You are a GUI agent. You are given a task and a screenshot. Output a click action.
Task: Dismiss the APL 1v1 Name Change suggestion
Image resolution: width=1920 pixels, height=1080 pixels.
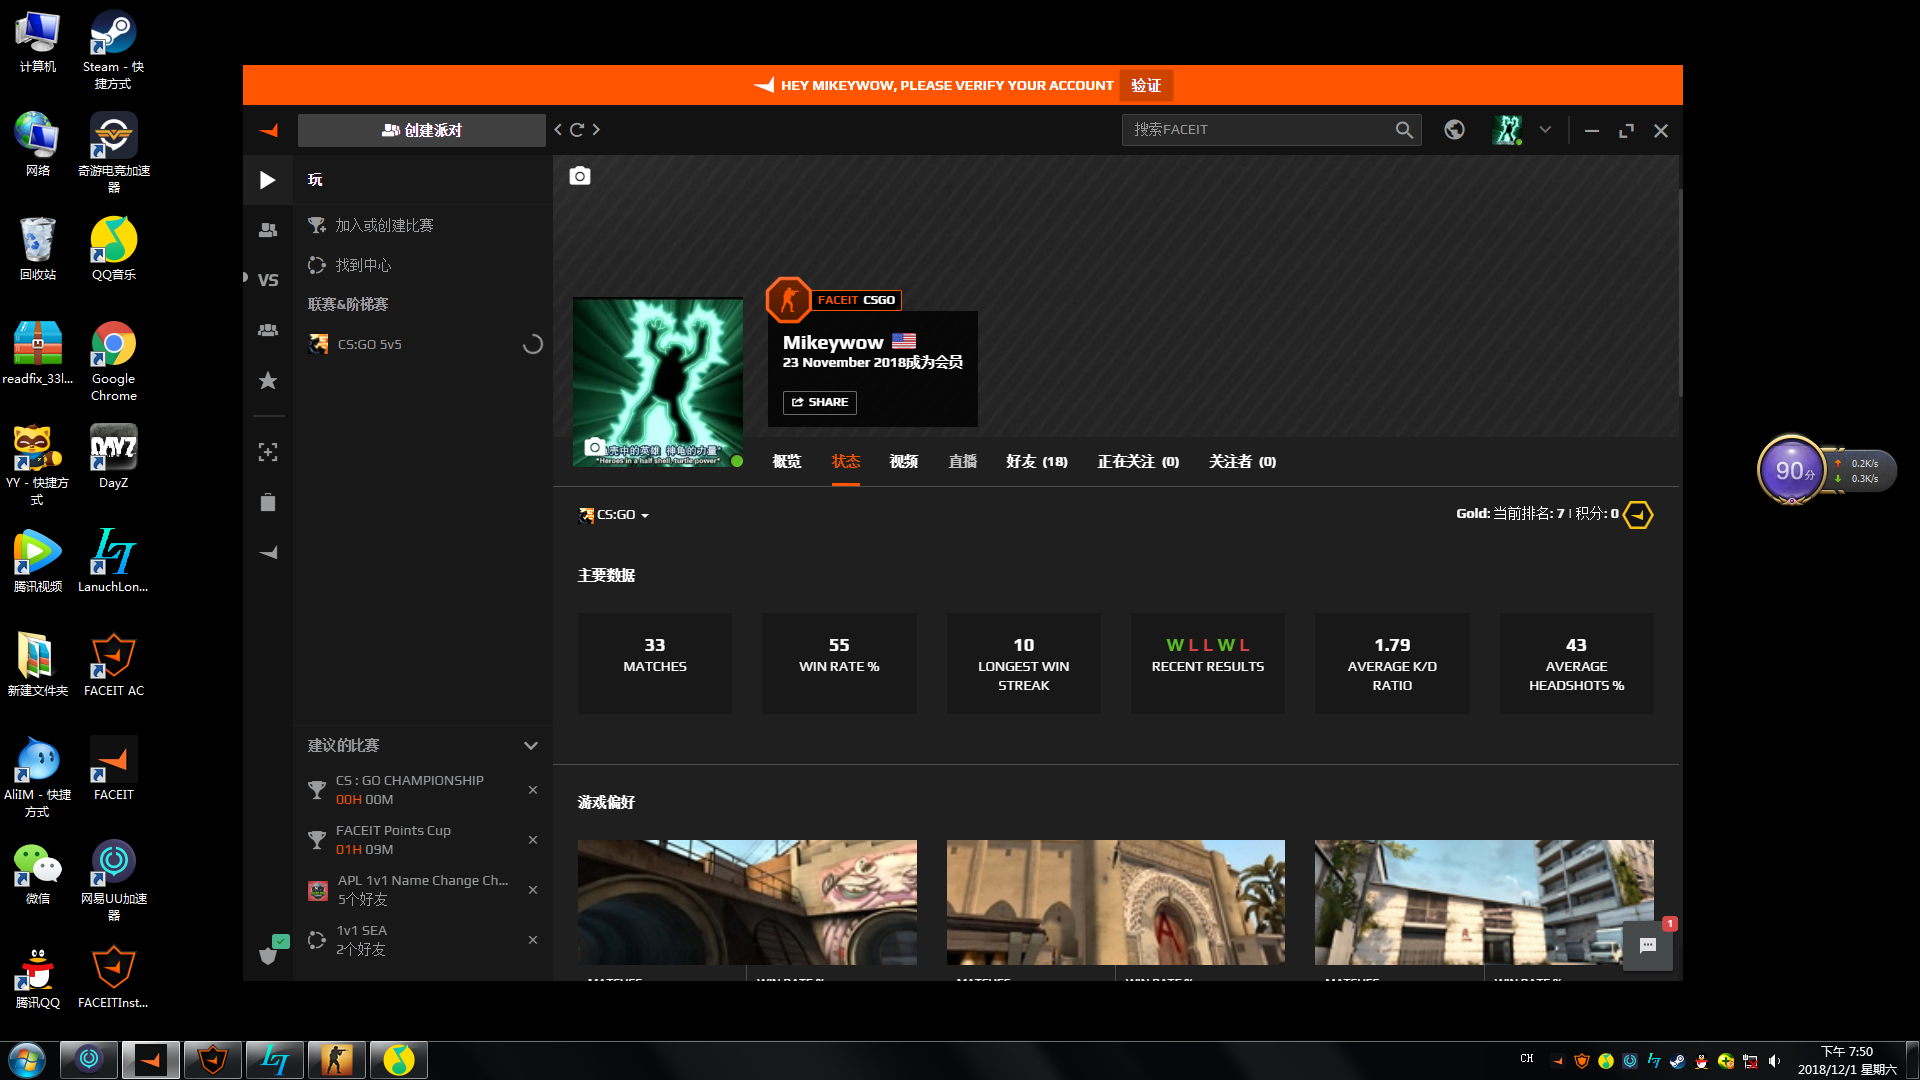533,890
